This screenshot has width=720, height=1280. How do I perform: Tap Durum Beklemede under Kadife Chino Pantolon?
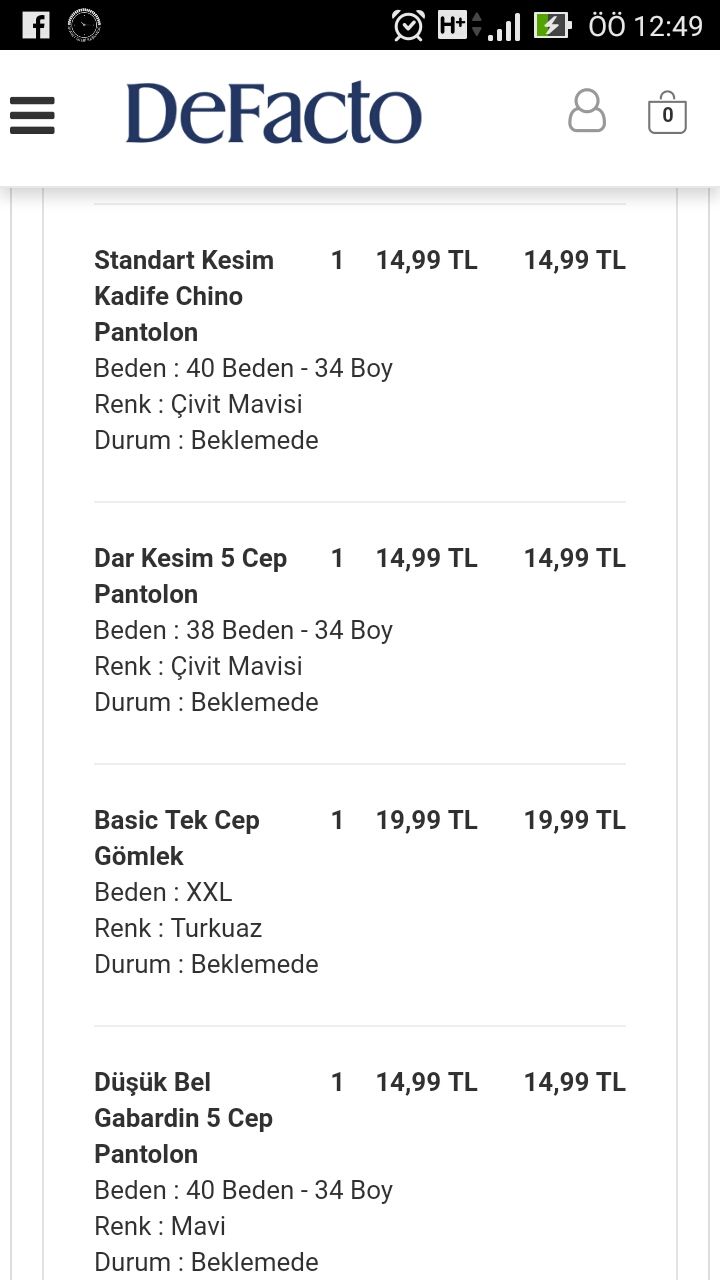(206, 440)
